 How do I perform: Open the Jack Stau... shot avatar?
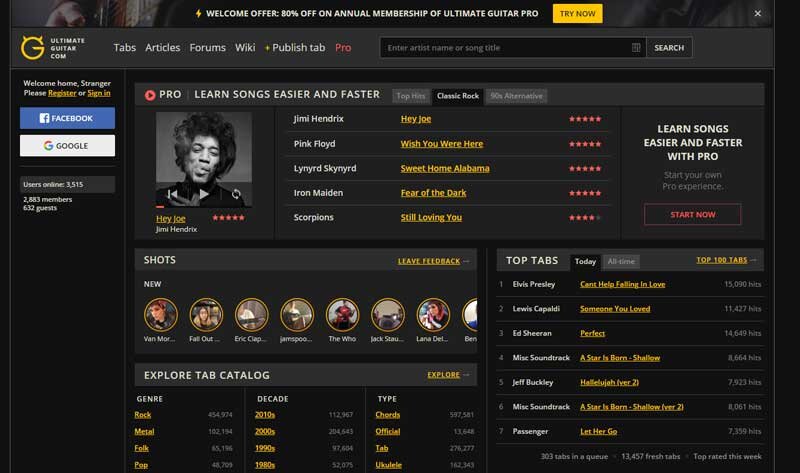click(388, 315)
